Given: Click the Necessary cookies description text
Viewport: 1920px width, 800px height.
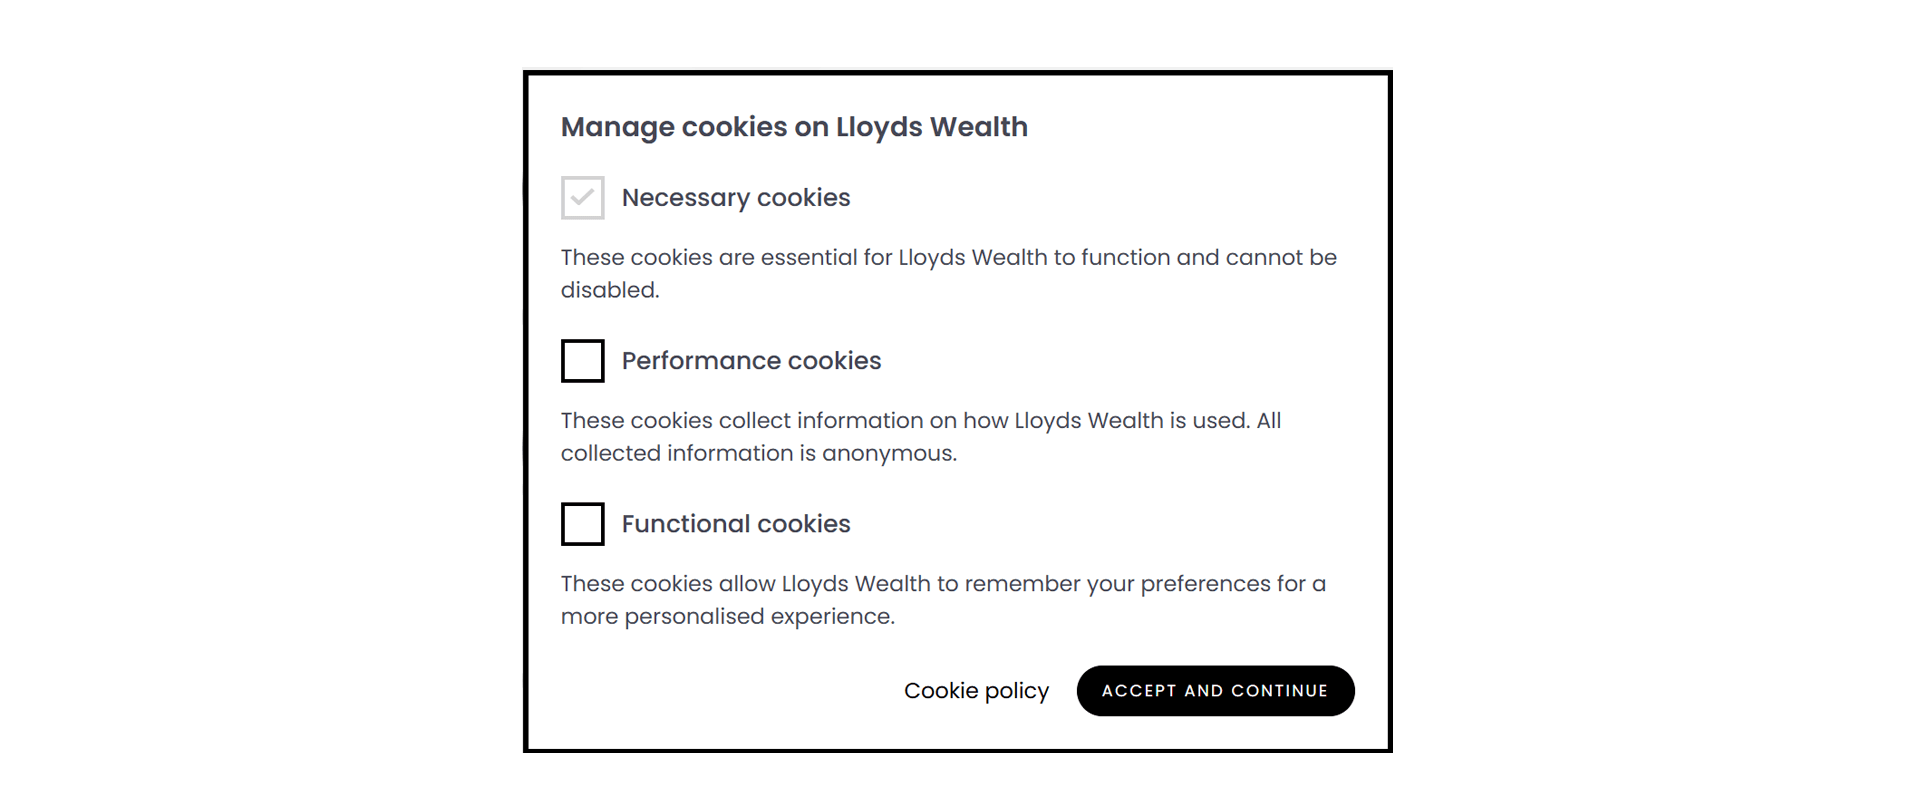Looking at the screenshot, I should point(948,272).
